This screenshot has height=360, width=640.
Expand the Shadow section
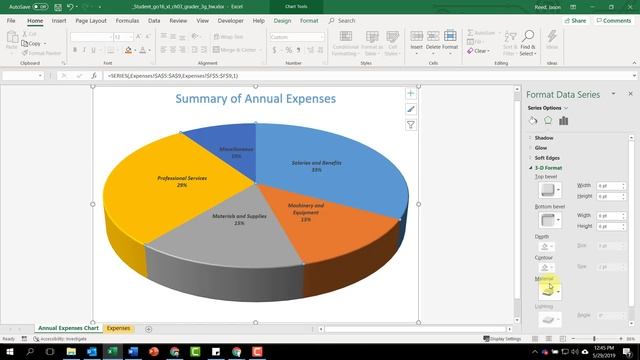544,138
